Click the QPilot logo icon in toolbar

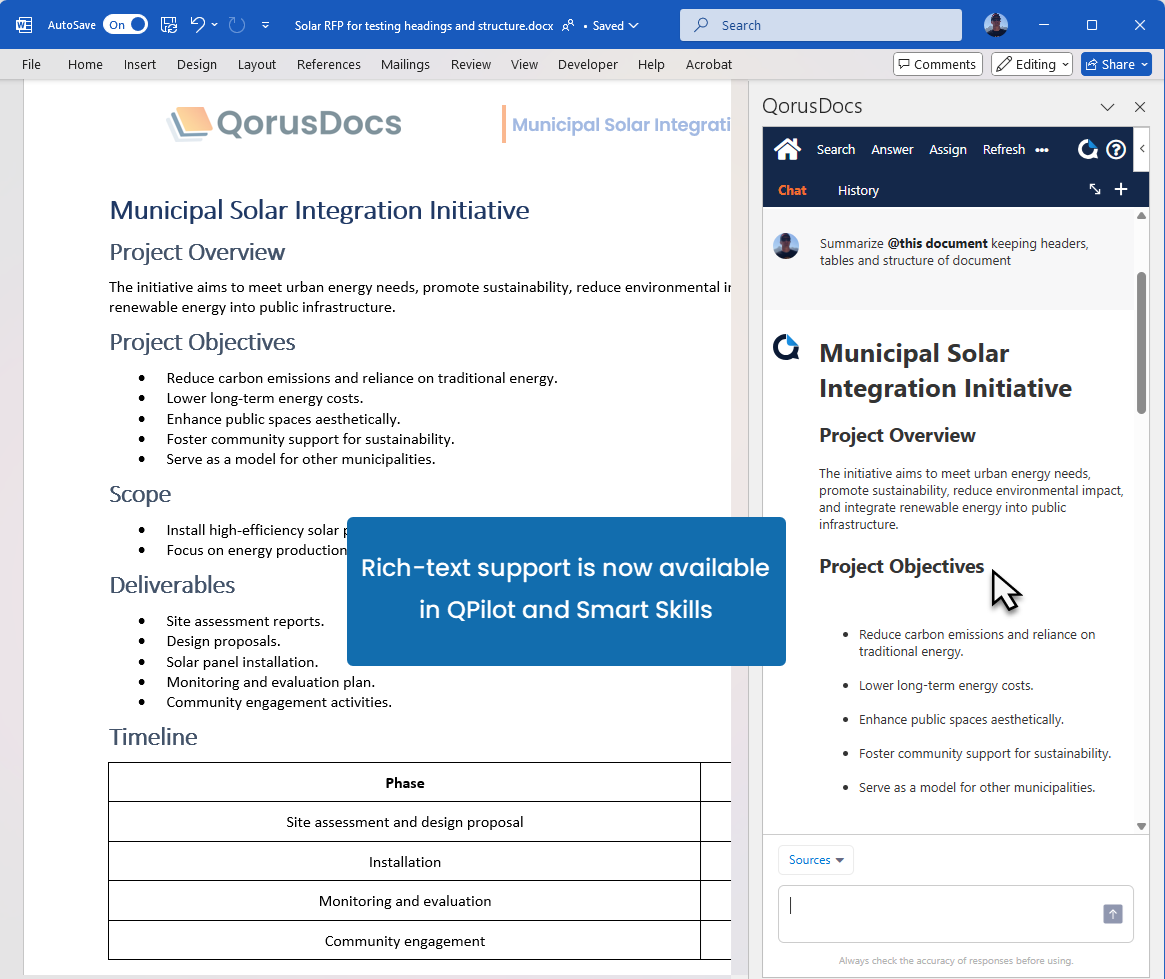click(x=1088, y=149)
